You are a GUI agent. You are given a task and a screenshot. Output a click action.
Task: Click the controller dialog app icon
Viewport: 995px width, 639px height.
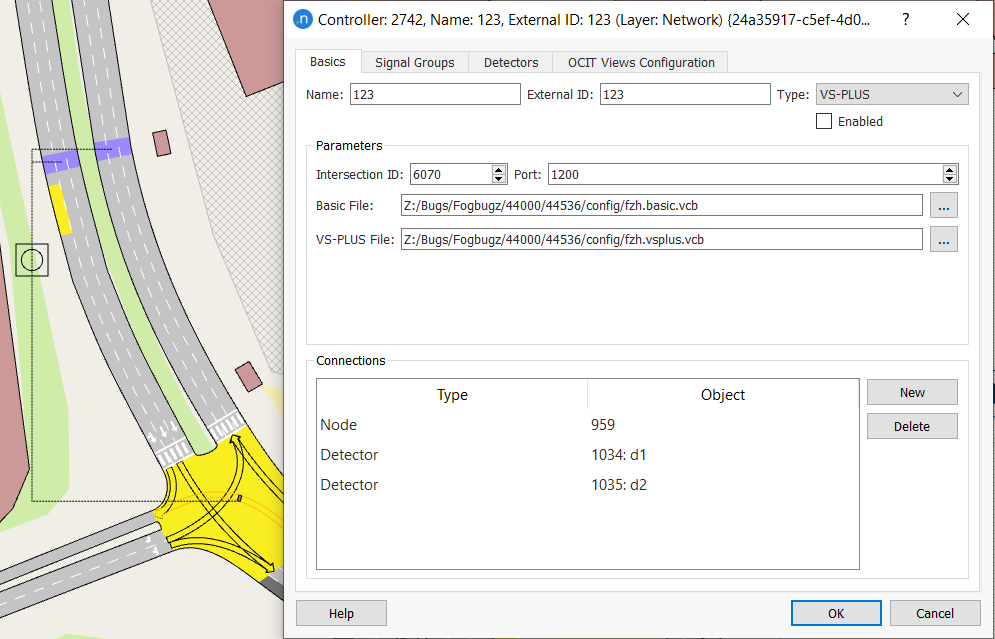click(x=301, y=19)
